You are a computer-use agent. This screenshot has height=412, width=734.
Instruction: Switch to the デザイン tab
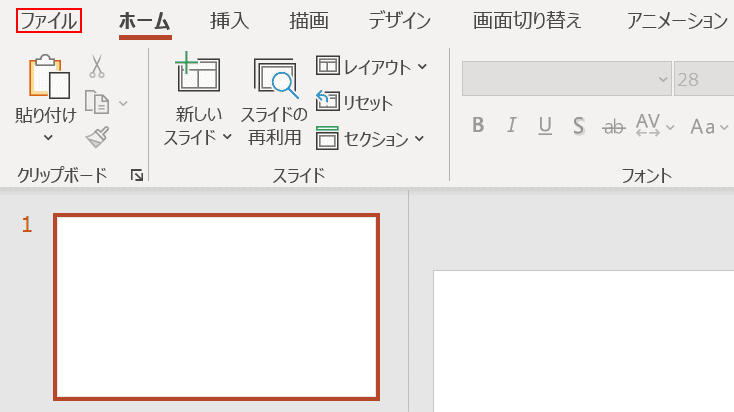tap(399, 21)
